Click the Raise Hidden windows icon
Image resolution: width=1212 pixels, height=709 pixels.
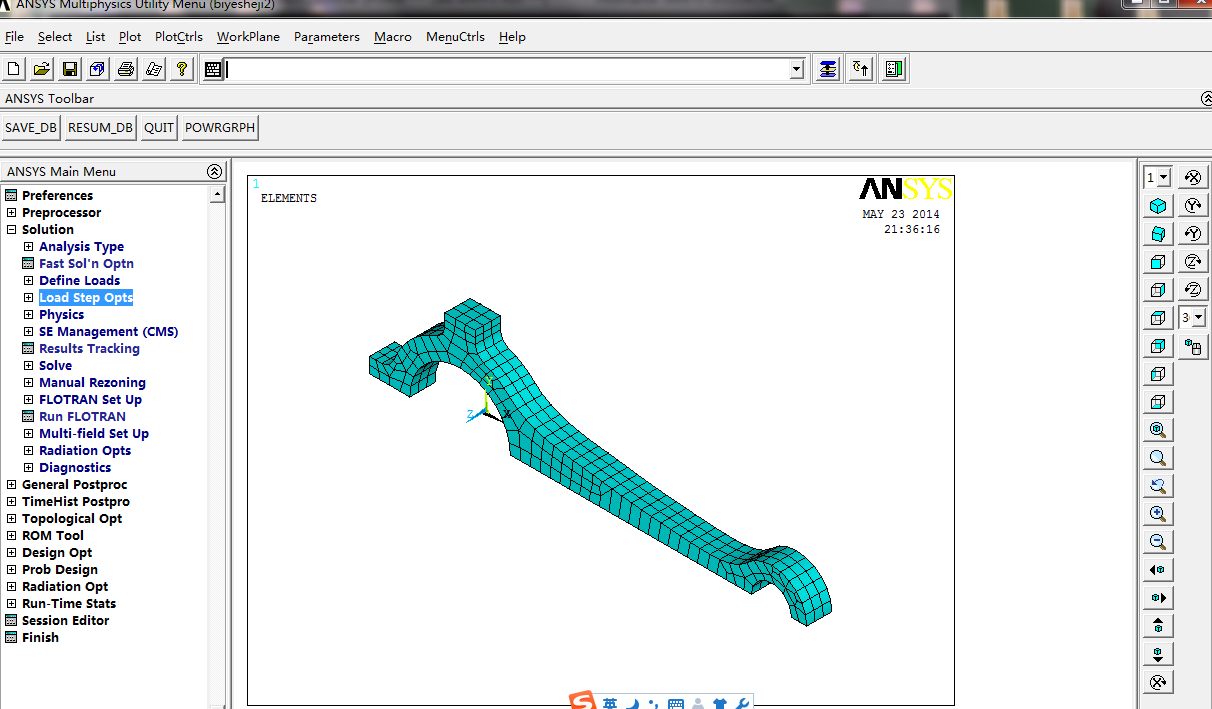pos(827,69)
